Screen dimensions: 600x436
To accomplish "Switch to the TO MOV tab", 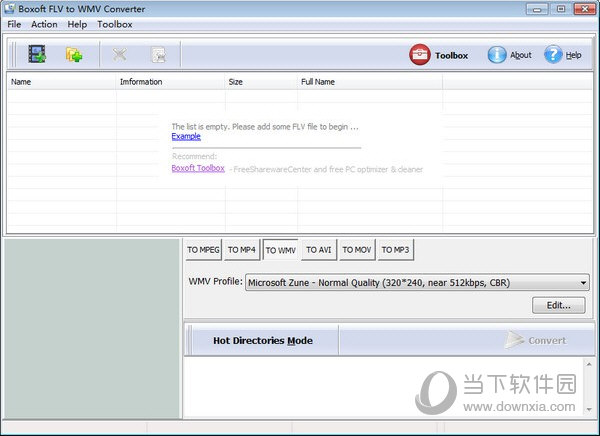I will click(357, 250).
